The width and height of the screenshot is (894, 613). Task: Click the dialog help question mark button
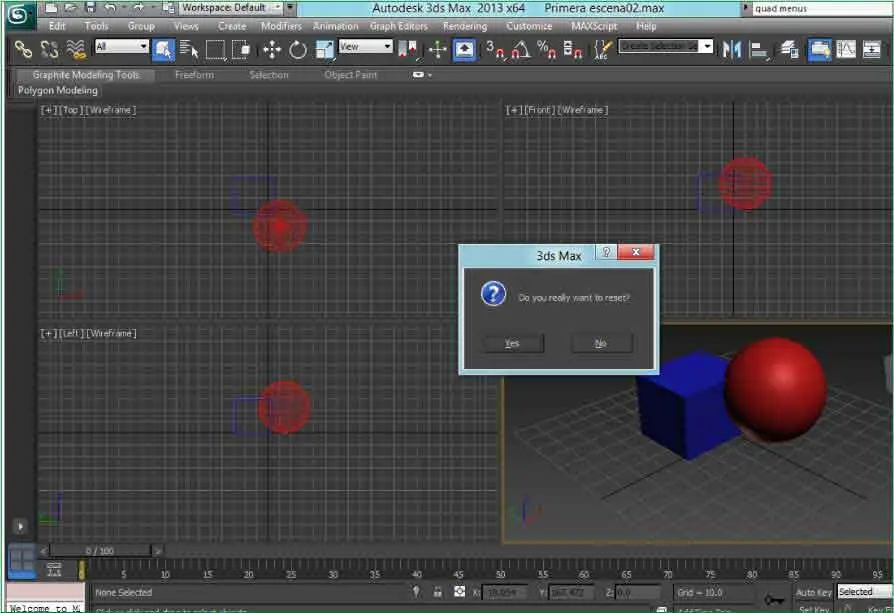[606, 252]
